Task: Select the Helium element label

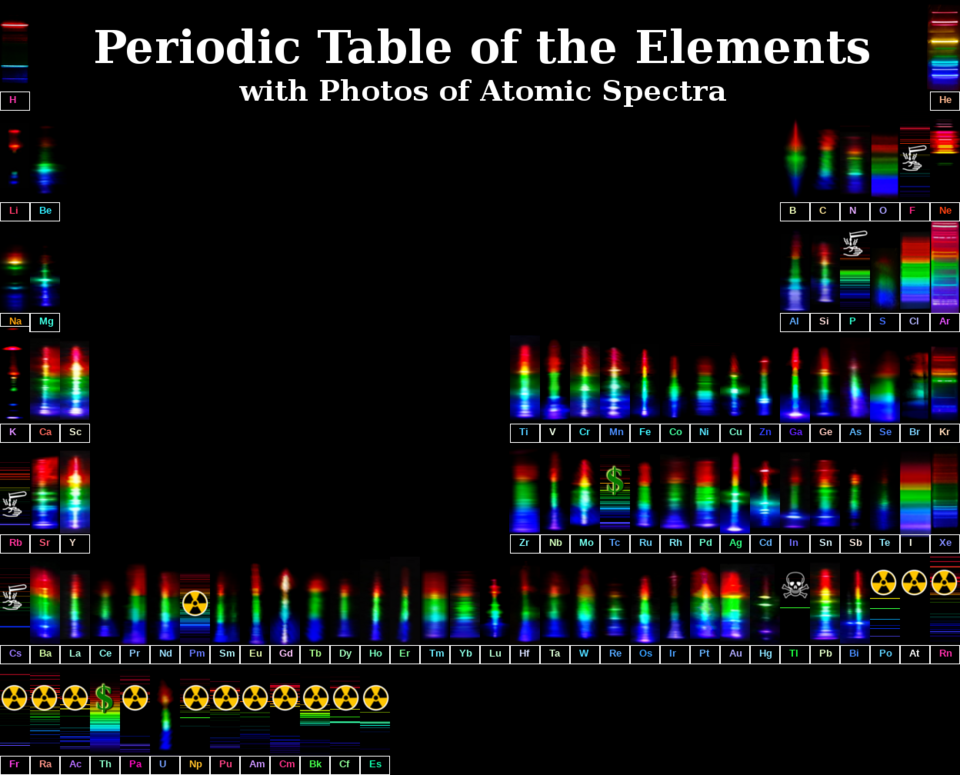Action: [944, 100]
